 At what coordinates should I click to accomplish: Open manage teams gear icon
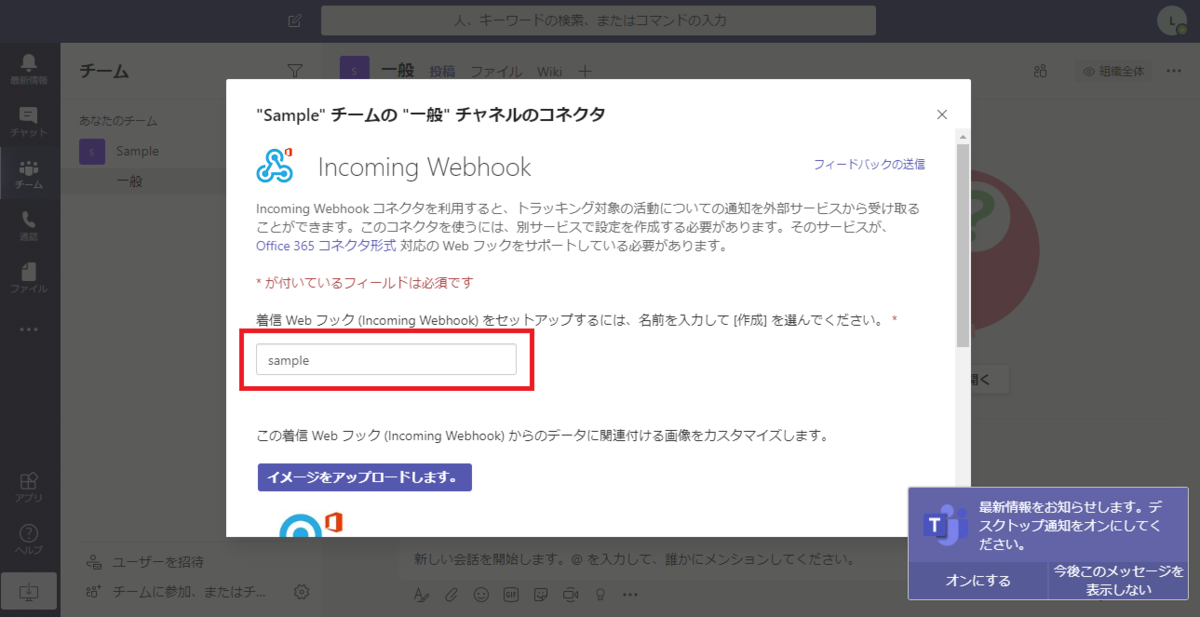pyautogui.click(x=301, y=591)
